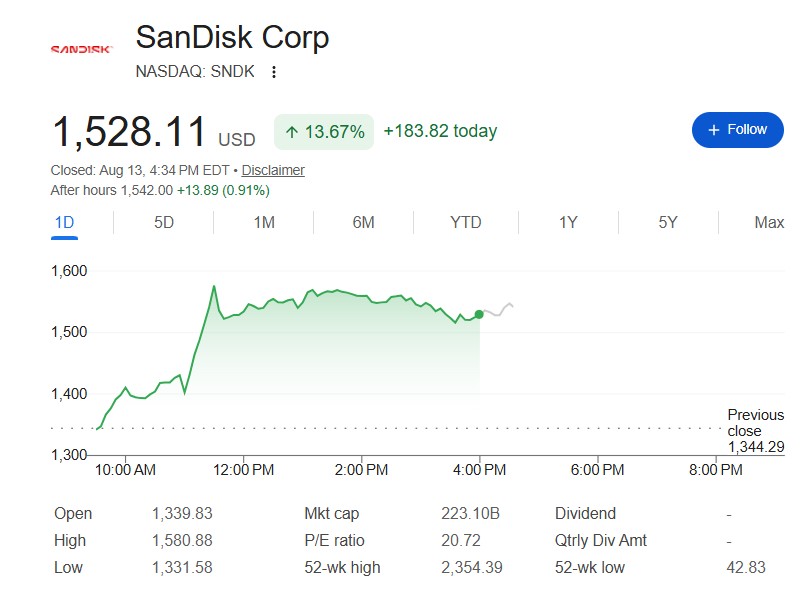Show the 6M chart range

click(x=363, y=222)
